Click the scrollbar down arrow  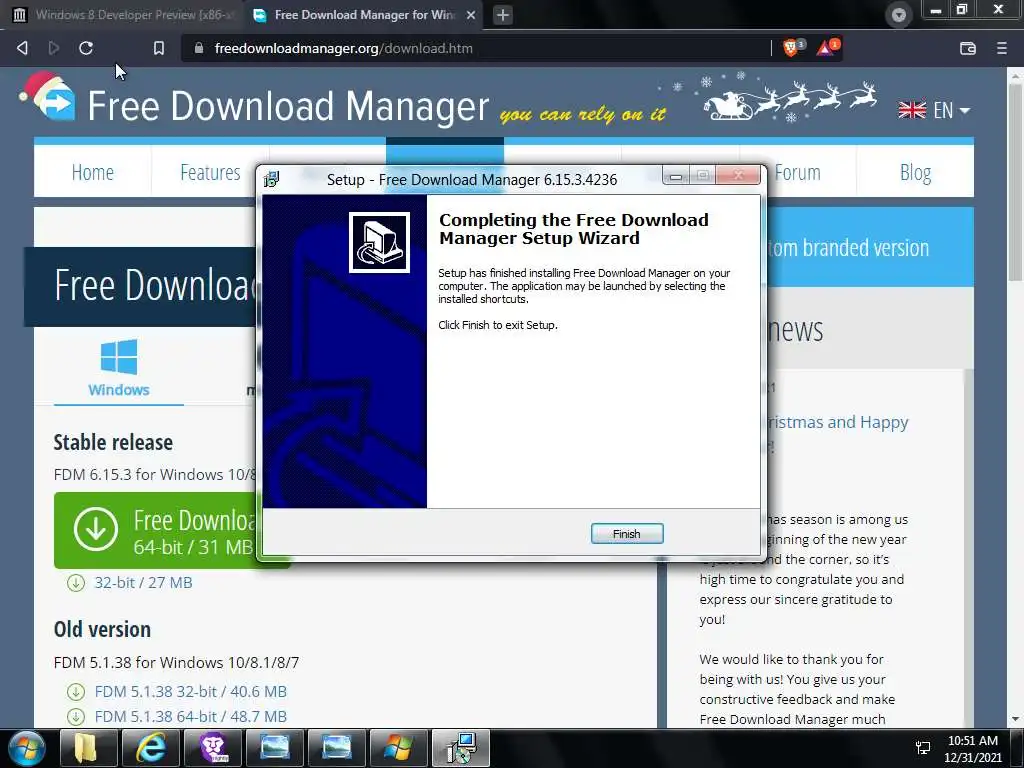1016,719
